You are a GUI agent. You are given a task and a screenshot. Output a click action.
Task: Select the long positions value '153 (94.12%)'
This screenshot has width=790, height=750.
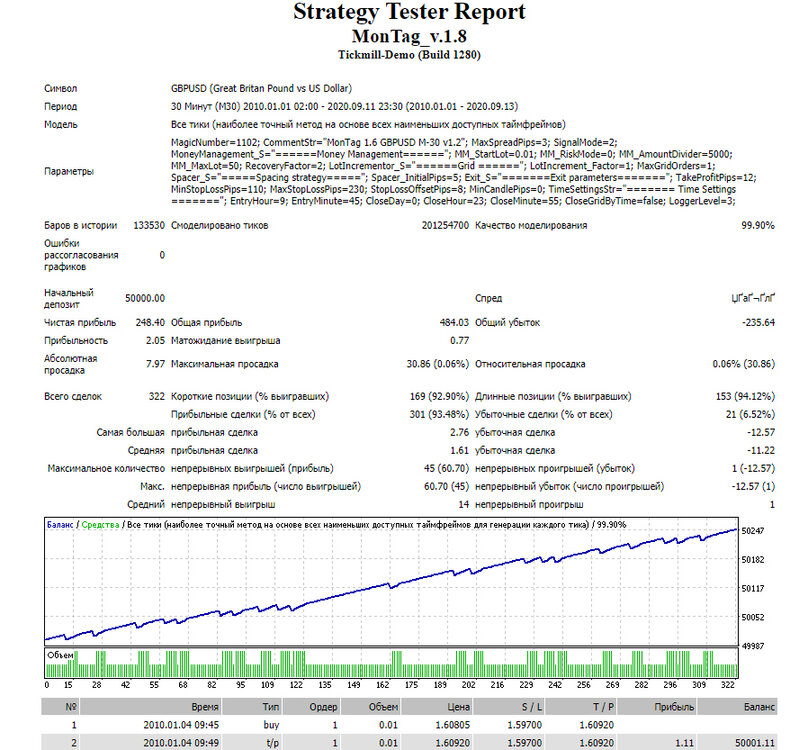pos(745,397)
